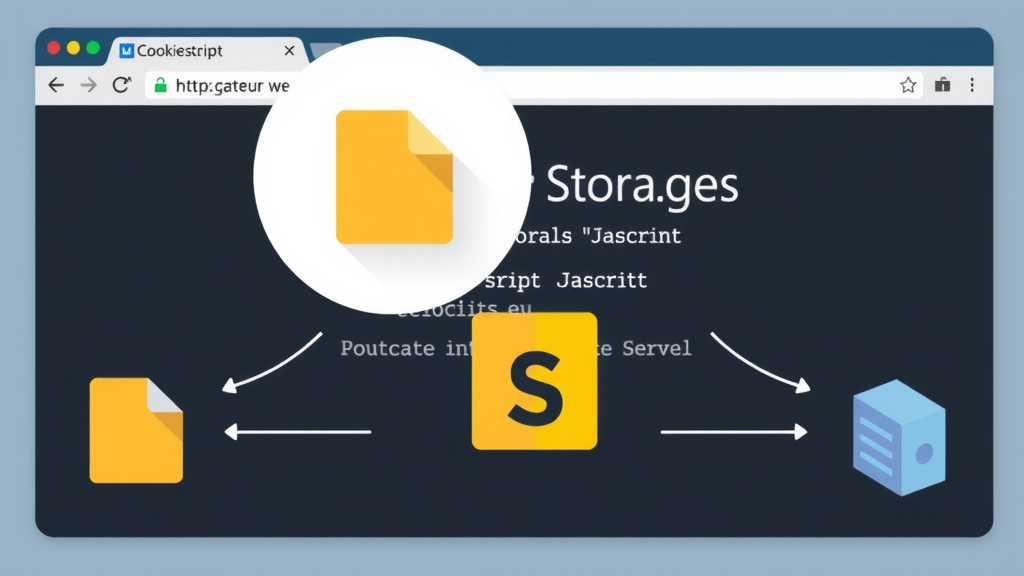
Task: Open the three-dot browser menu
Action: [x=973, y=86]
